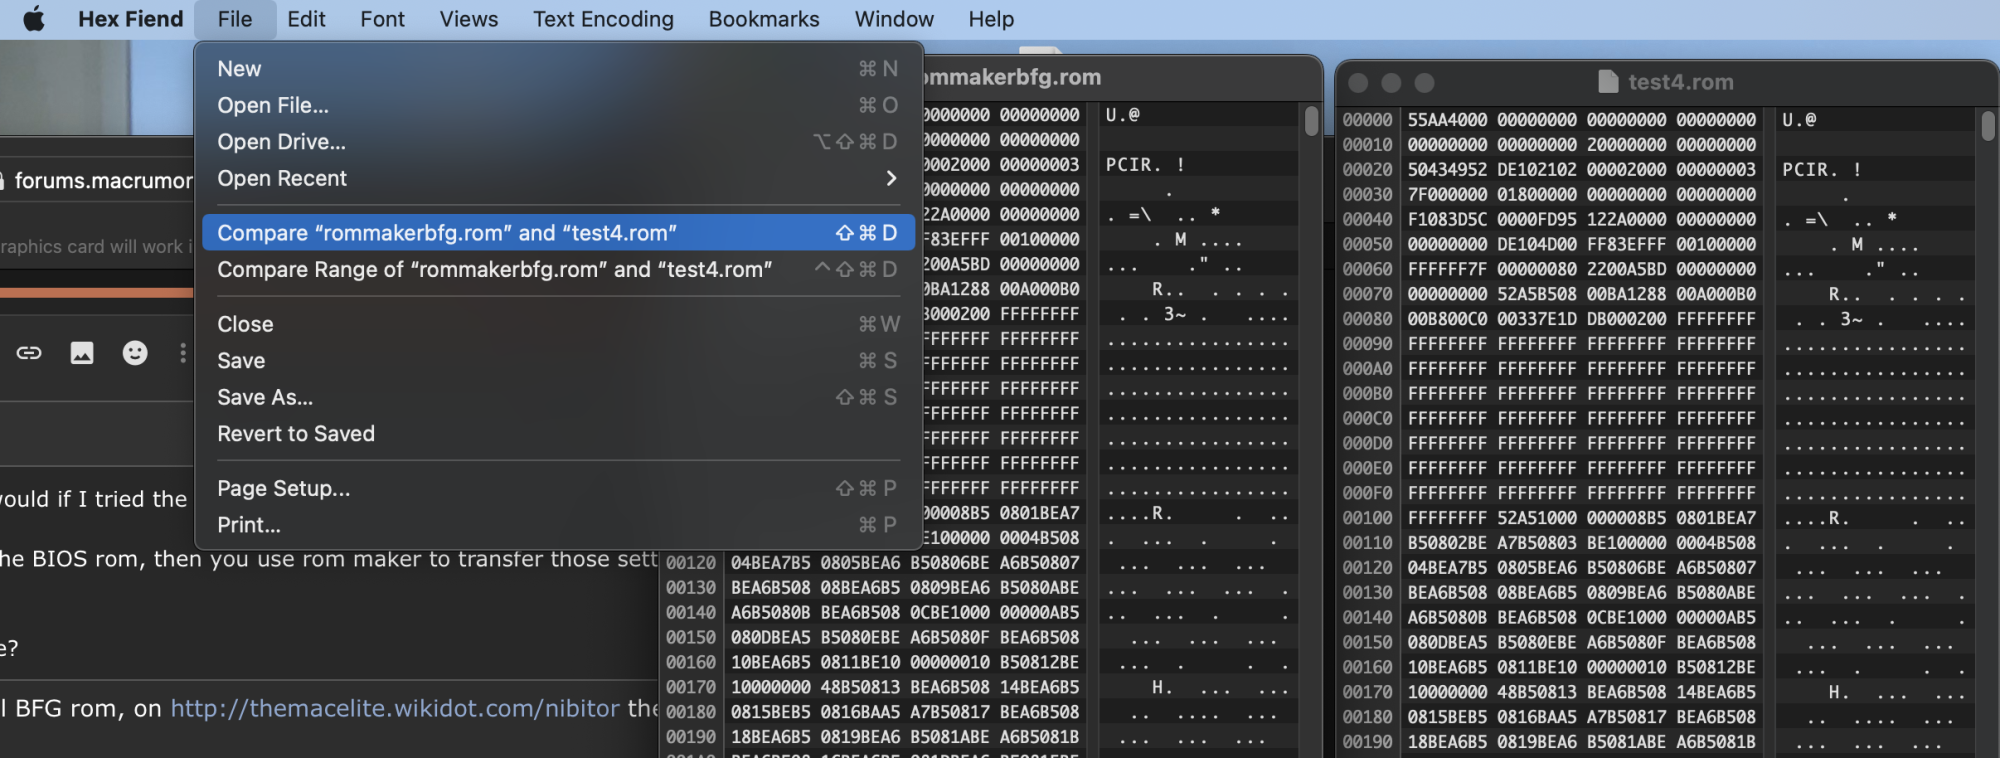This screenshot has height=758, width=2000.
Task: Choose Print... in the File menu
Action: [x=558, y=525]
